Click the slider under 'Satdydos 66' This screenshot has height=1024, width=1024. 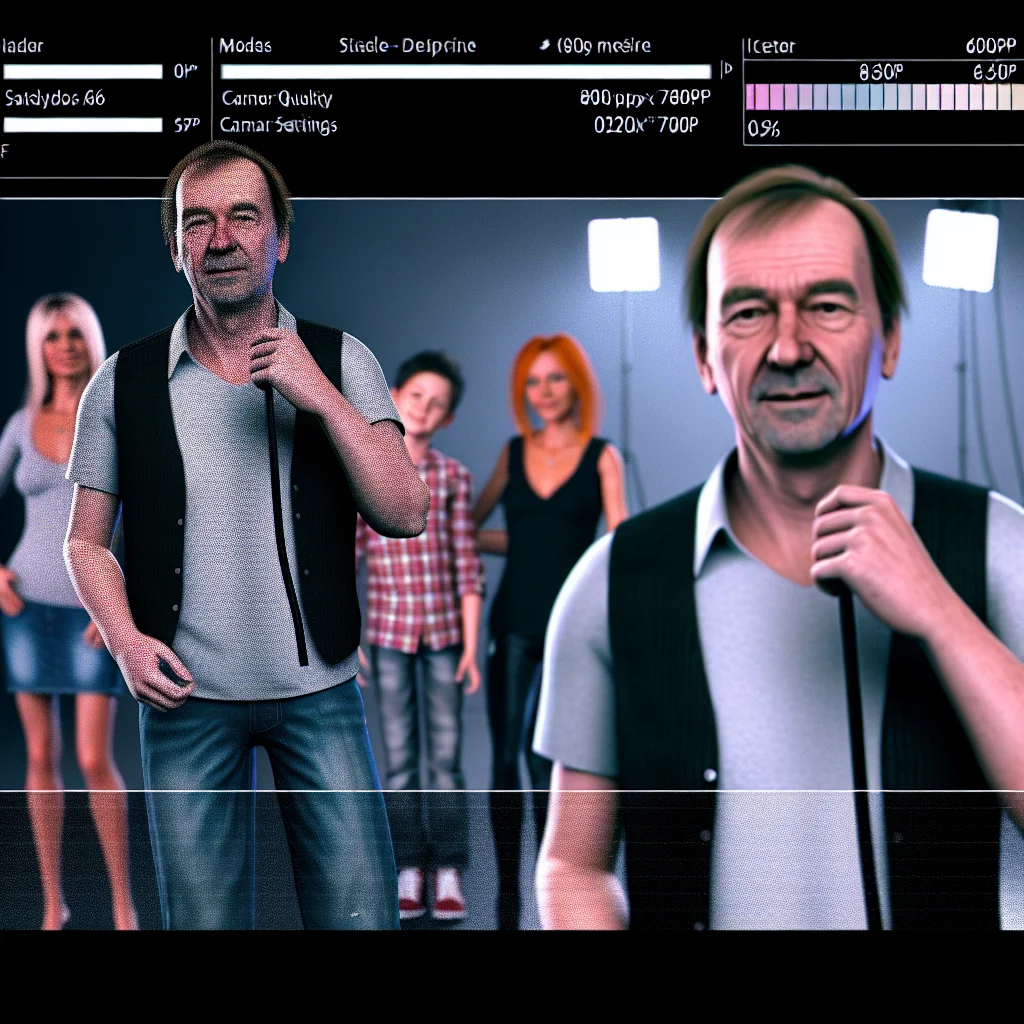pyautogui.click(x=82, y=125)
